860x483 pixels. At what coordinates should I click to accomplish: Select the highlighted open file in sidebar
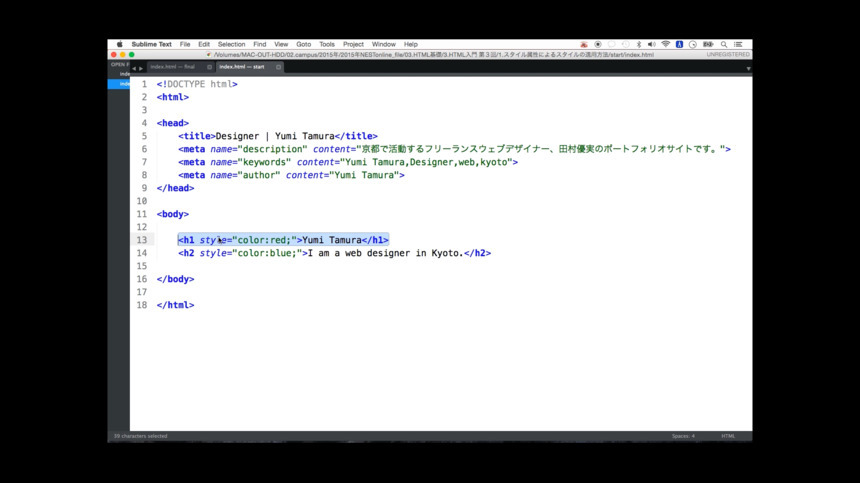[119, 84]
